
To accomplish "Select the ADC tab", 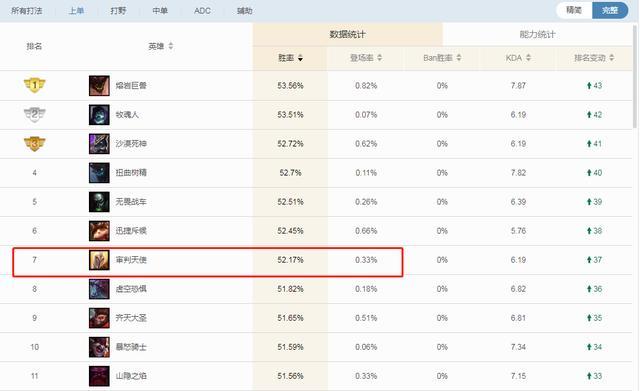I will (202, 11).
